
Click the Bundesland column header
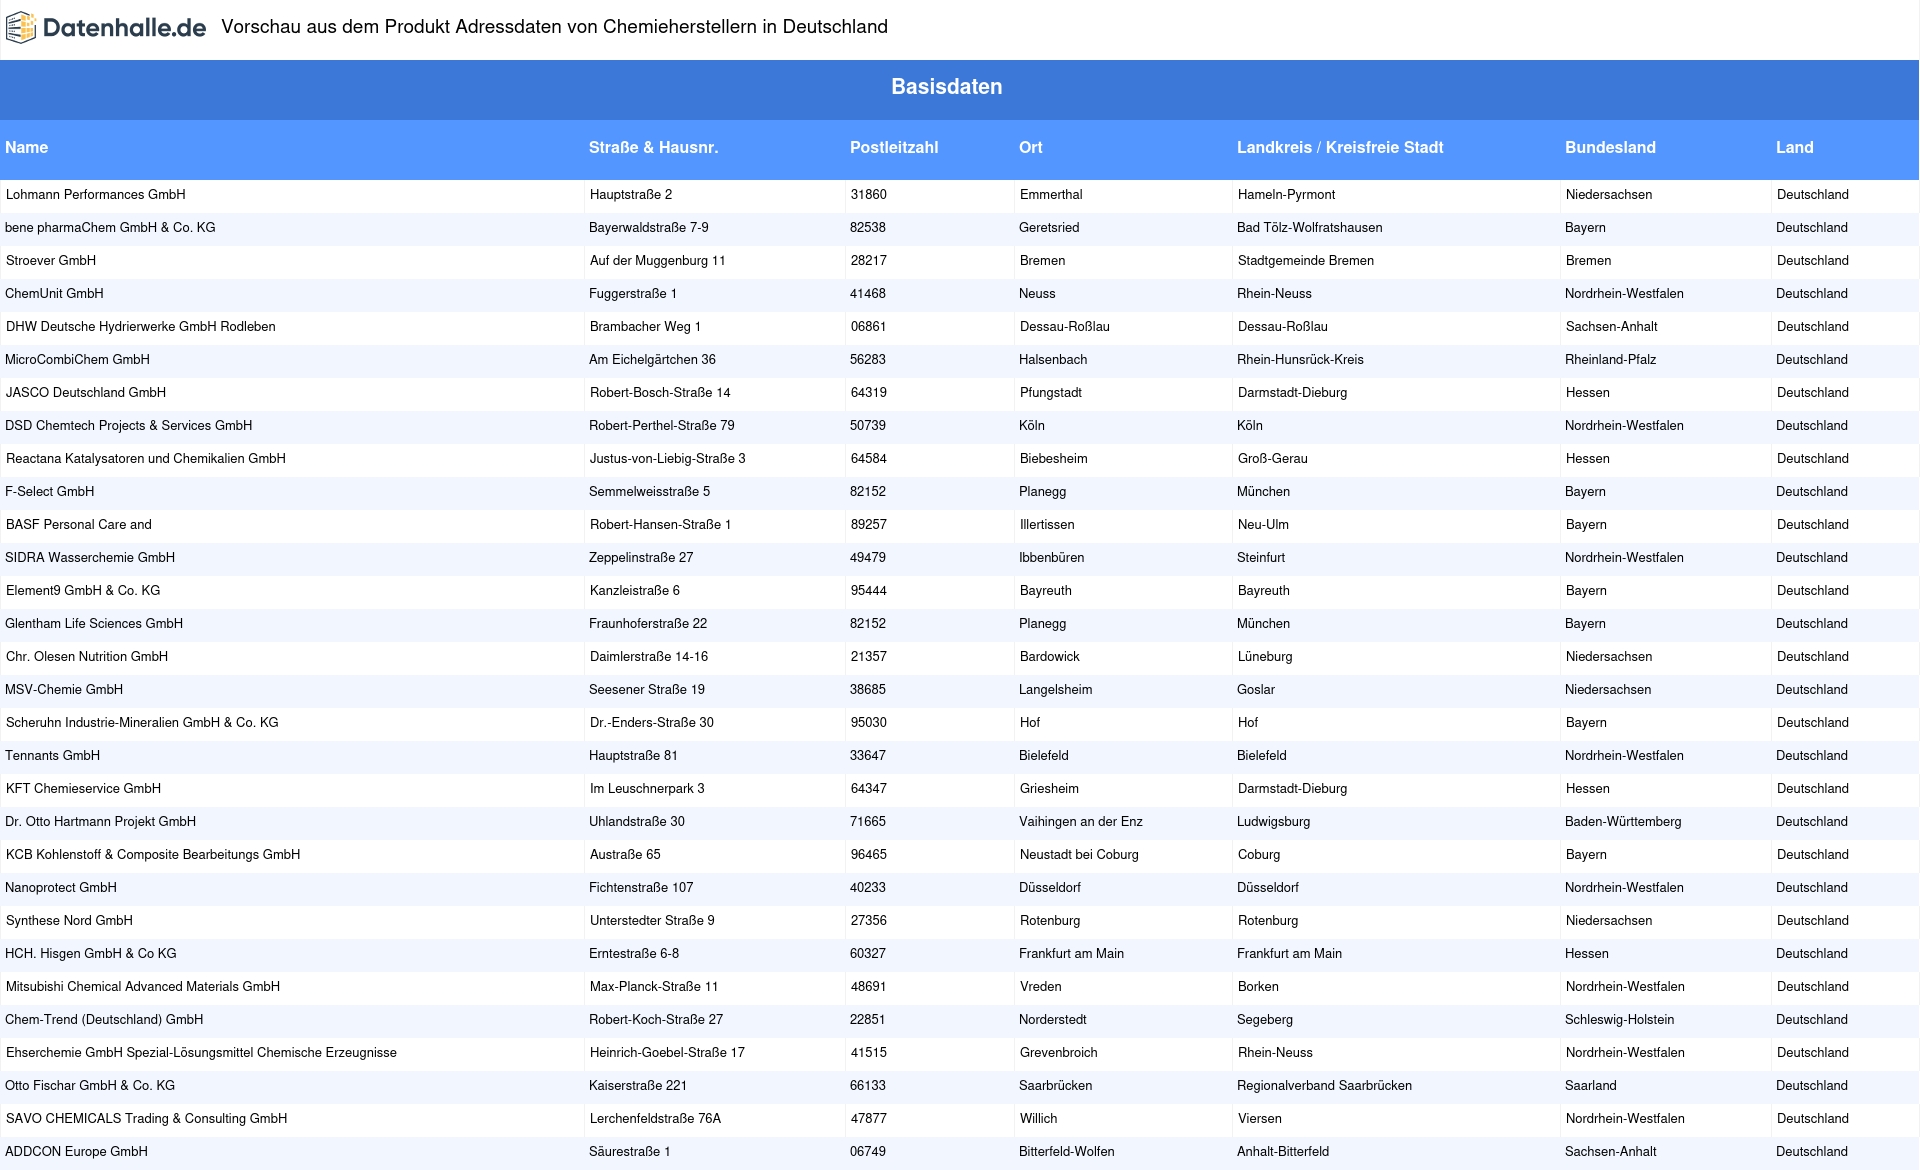click(x=1610, y=147)
